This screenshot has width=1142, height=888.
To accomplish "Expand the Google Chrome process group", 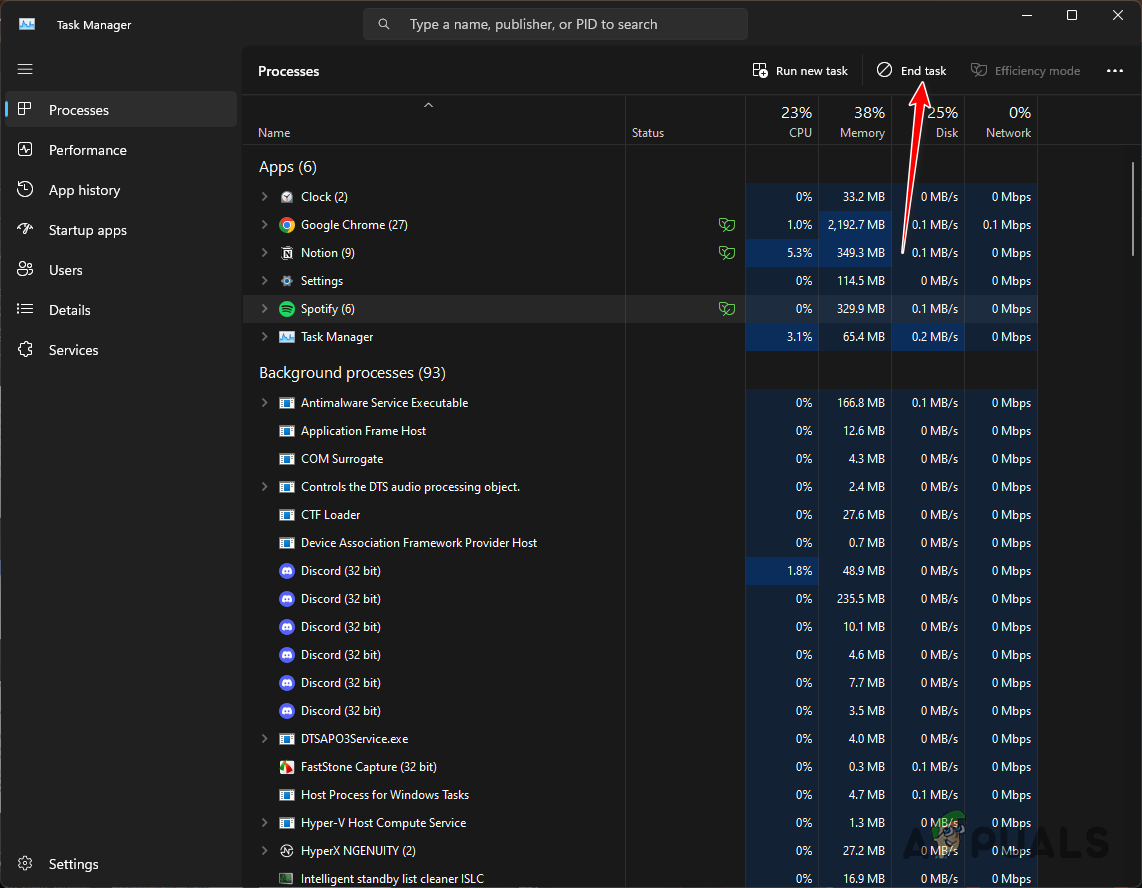I will (264, 224).
